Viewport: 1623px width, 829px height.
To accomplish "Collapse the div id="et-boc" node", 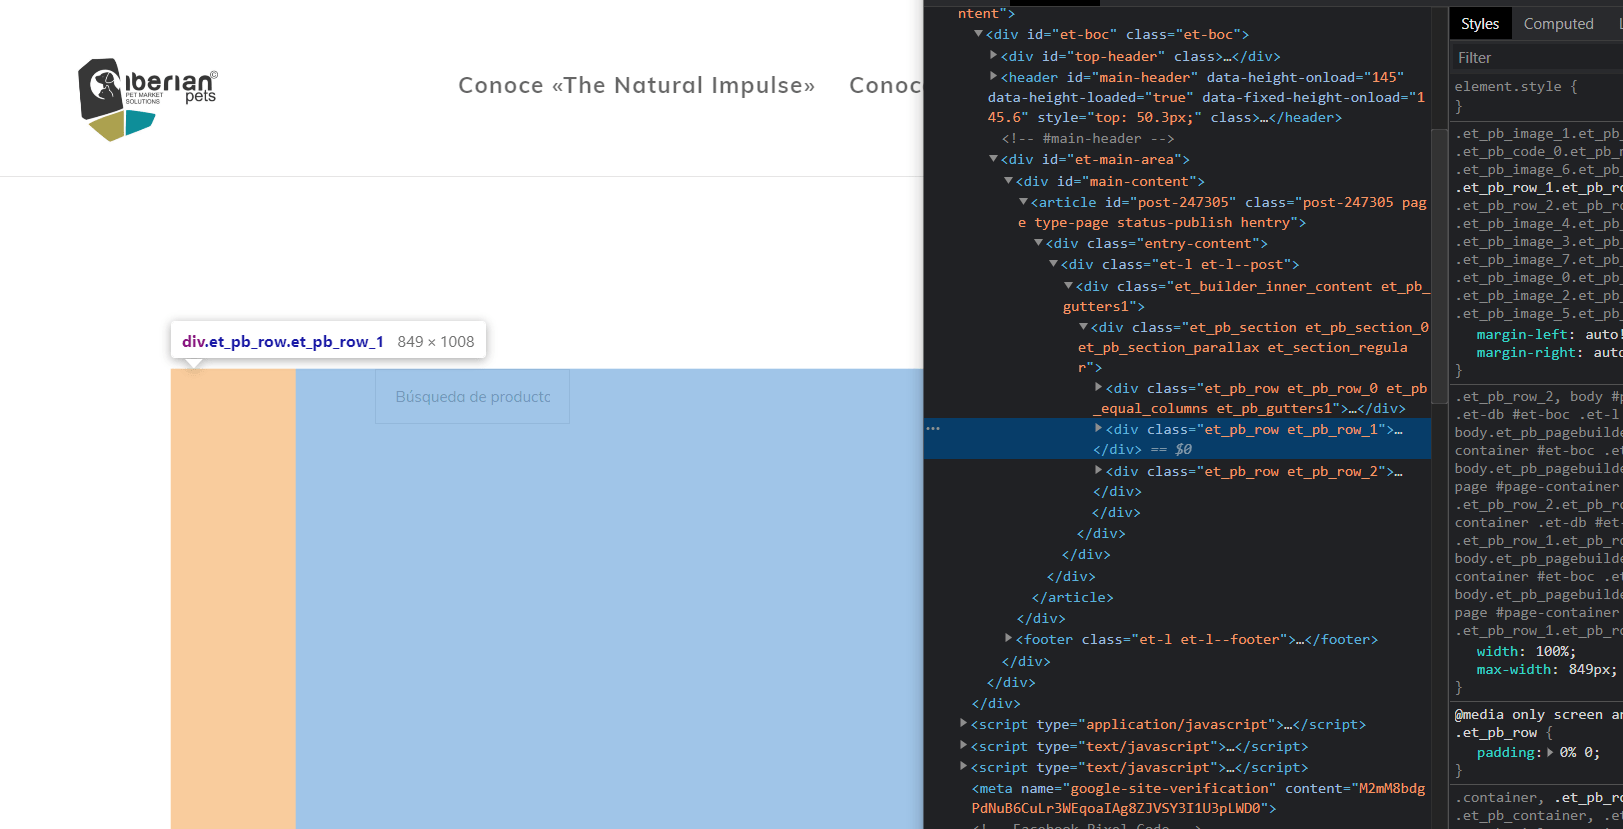I will 978,34.
